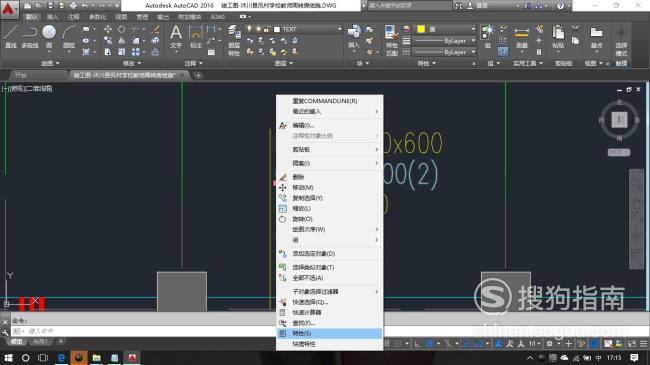
Task: Click the AutoCAD application menu logo
Action: [9, 9]
